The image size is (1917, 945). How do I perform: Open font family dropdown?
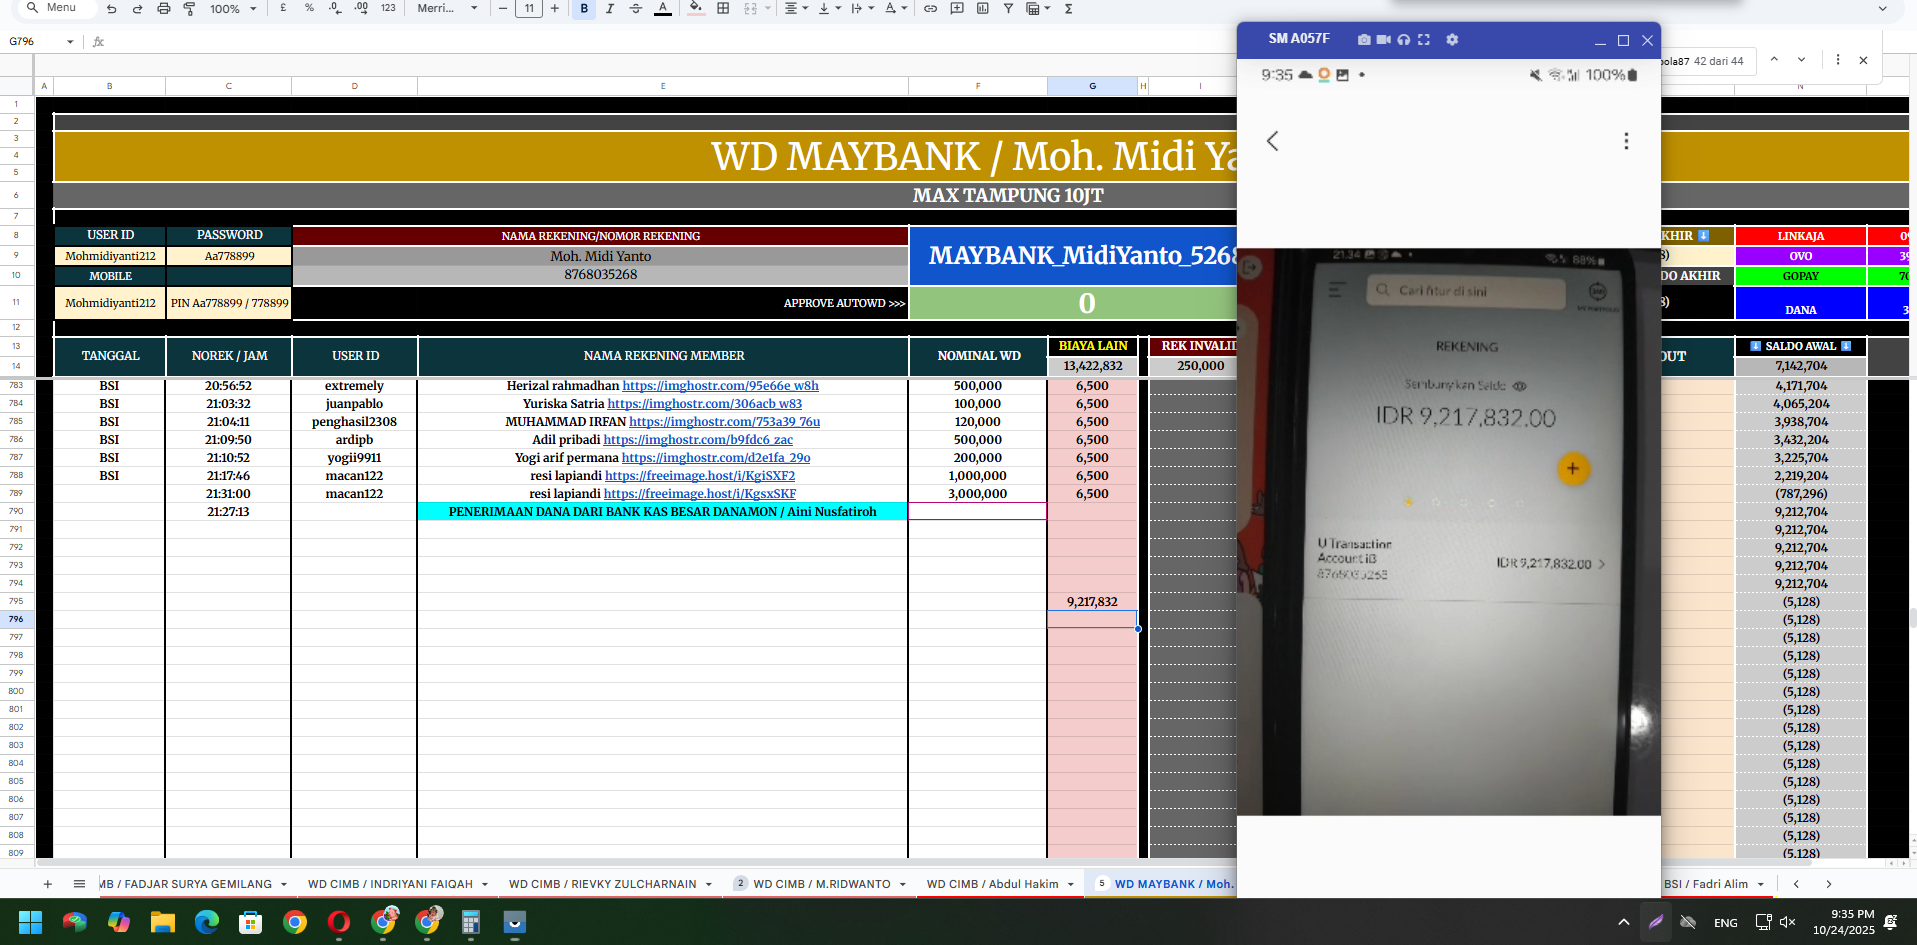(447, 8)
